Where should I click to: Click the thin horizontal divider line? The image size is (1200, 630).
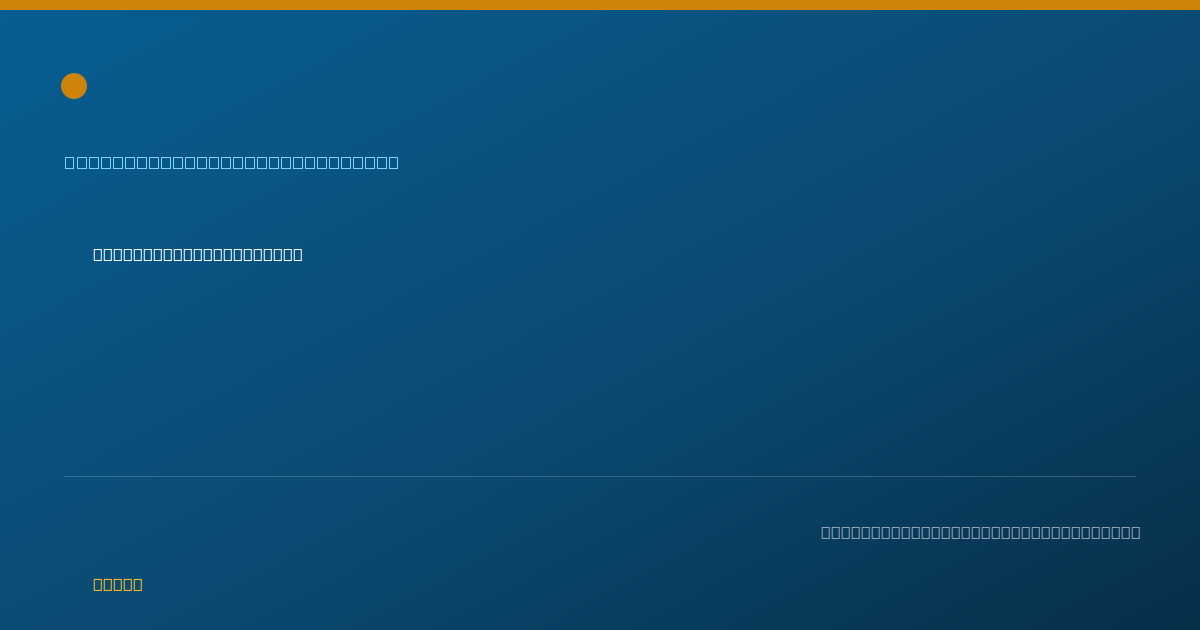600,476
